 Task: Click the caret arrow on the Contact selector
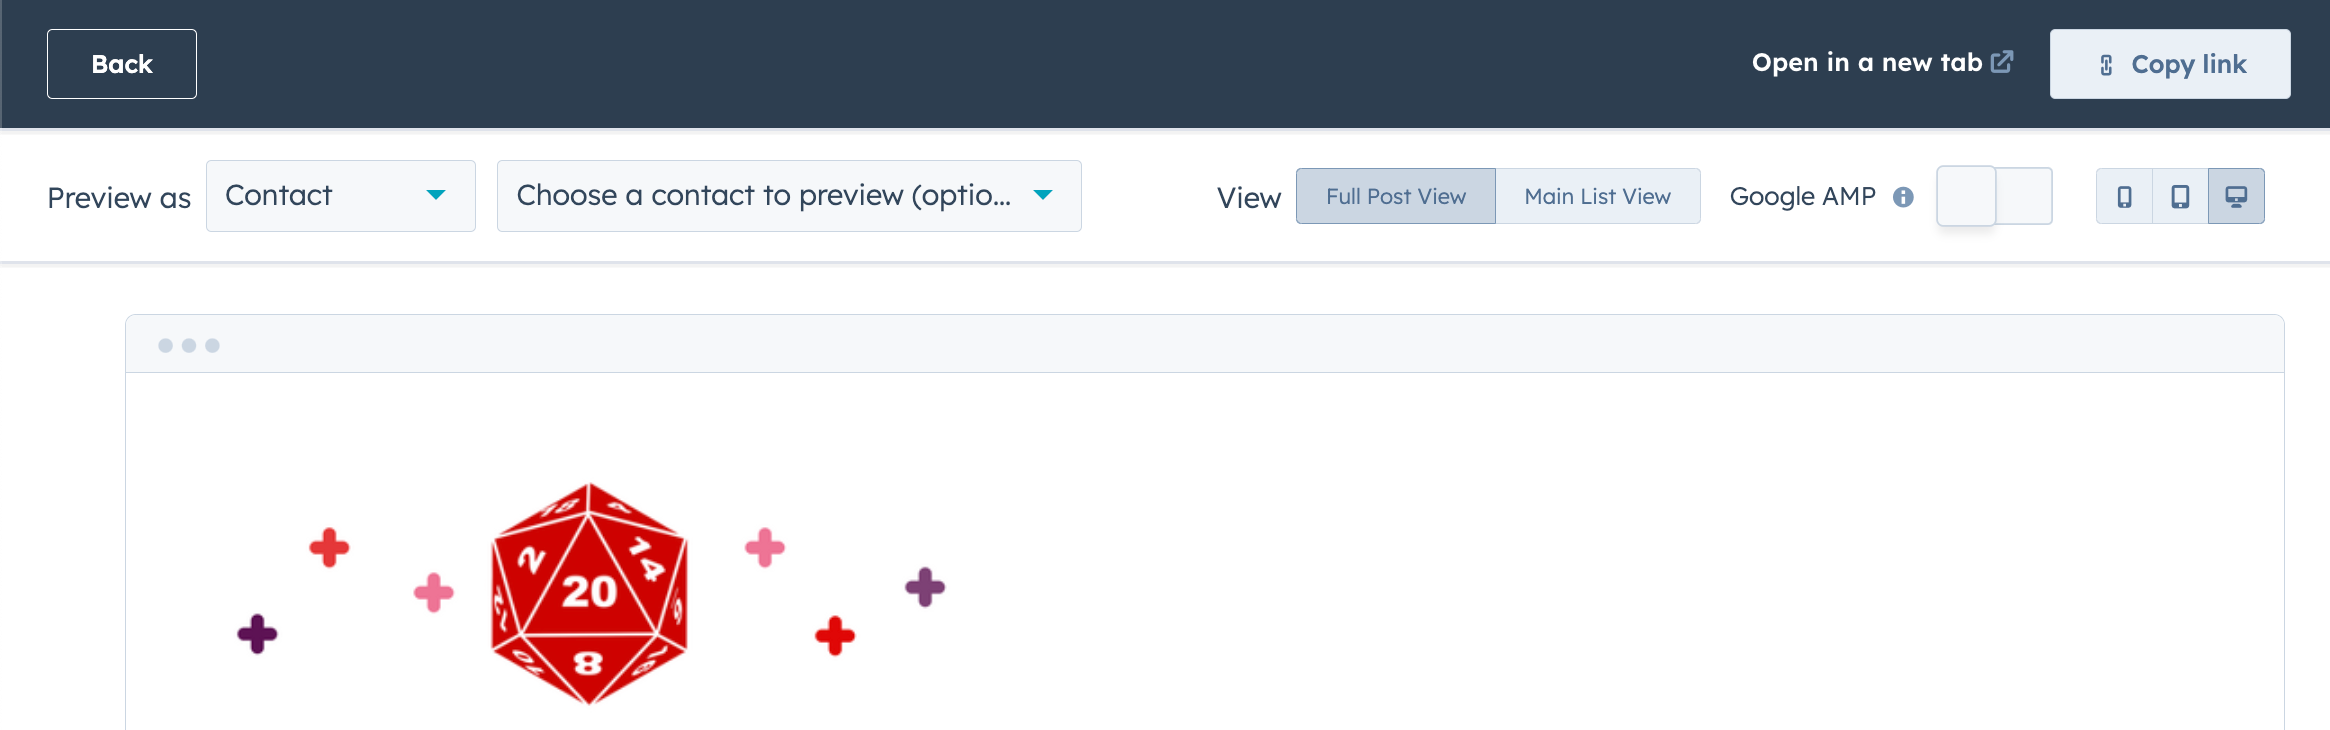[436, 195]
